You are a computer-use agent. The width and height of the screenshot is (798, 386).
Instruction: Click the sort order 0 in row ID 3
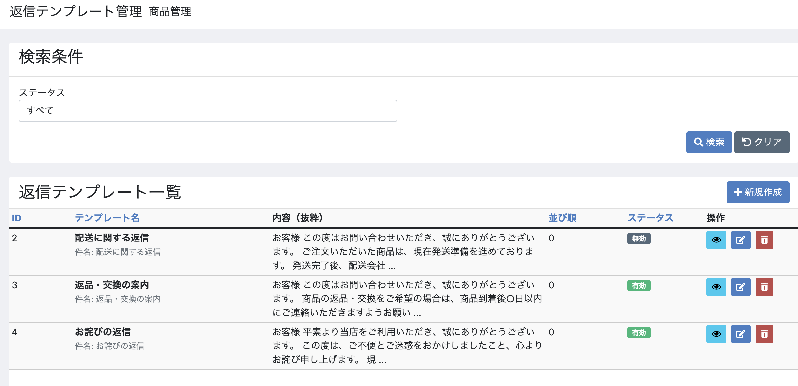[x=551, y=285]
